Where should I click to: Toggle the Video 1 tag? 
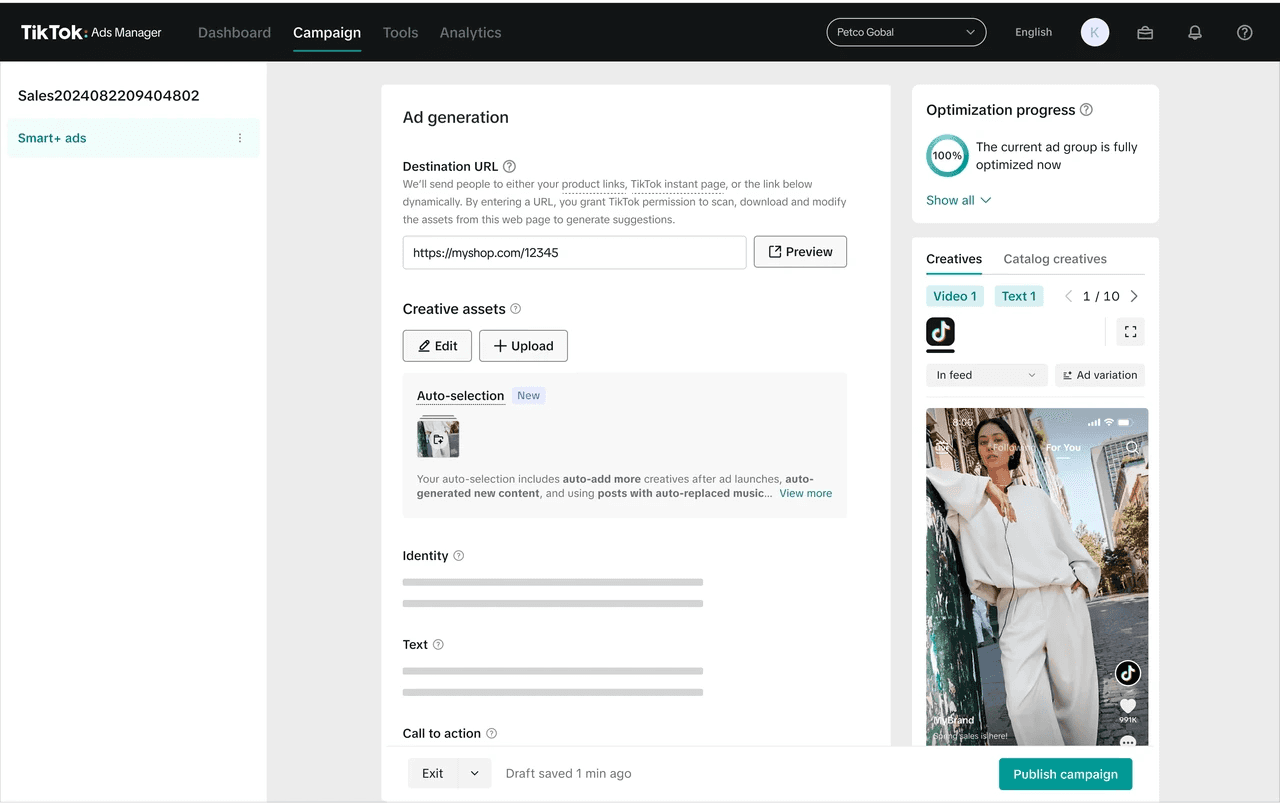(955, 296)
